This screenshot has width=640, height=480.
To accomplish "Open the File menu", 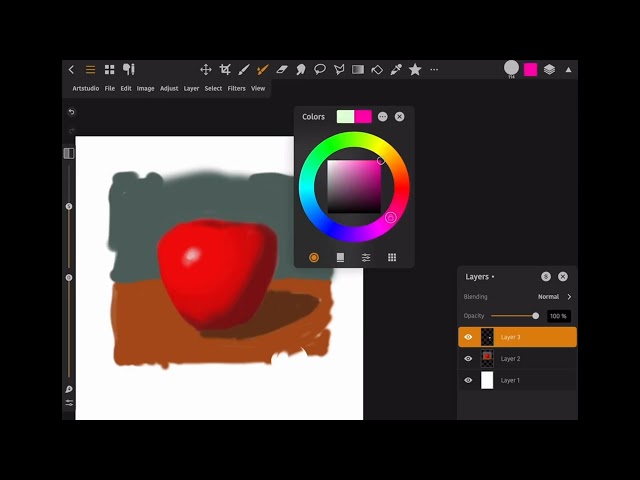I will click(x=109, y=88).
